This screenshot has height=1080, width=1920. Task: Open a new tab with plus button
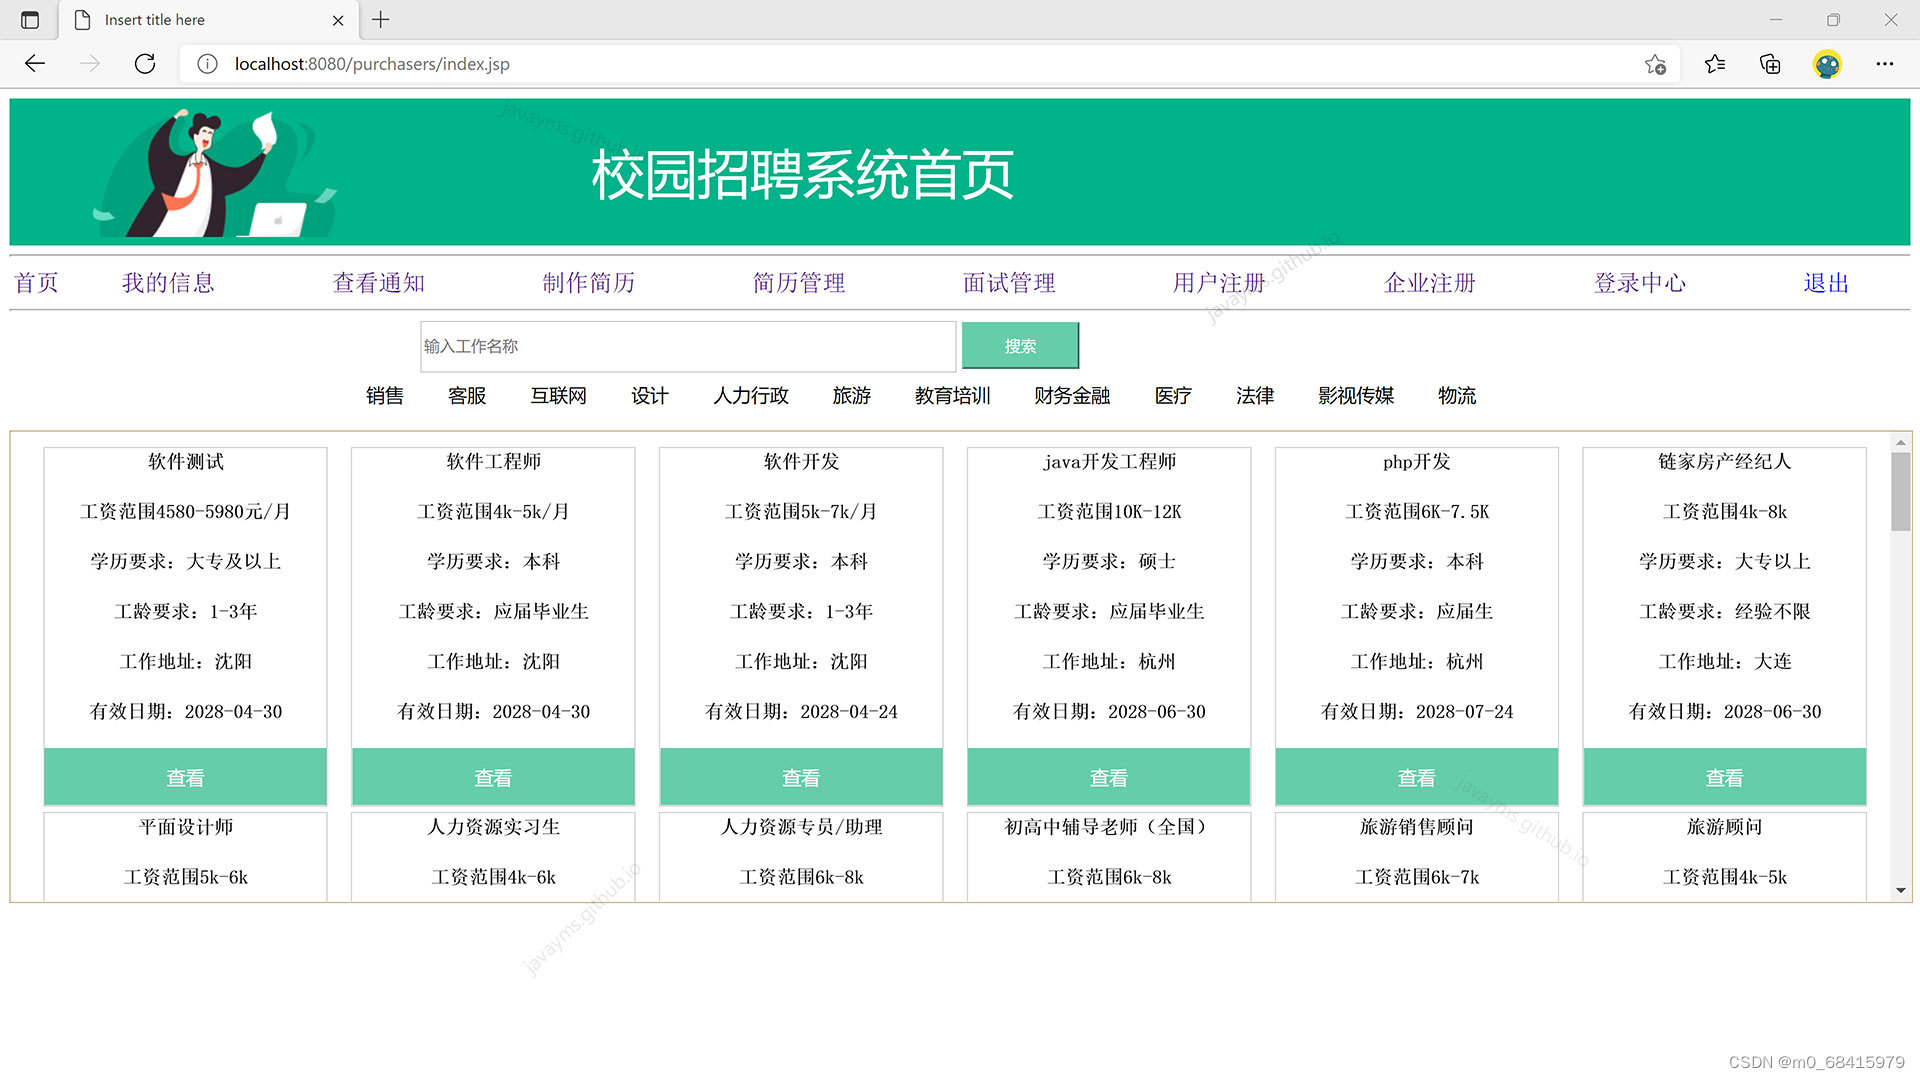(380, 20)
